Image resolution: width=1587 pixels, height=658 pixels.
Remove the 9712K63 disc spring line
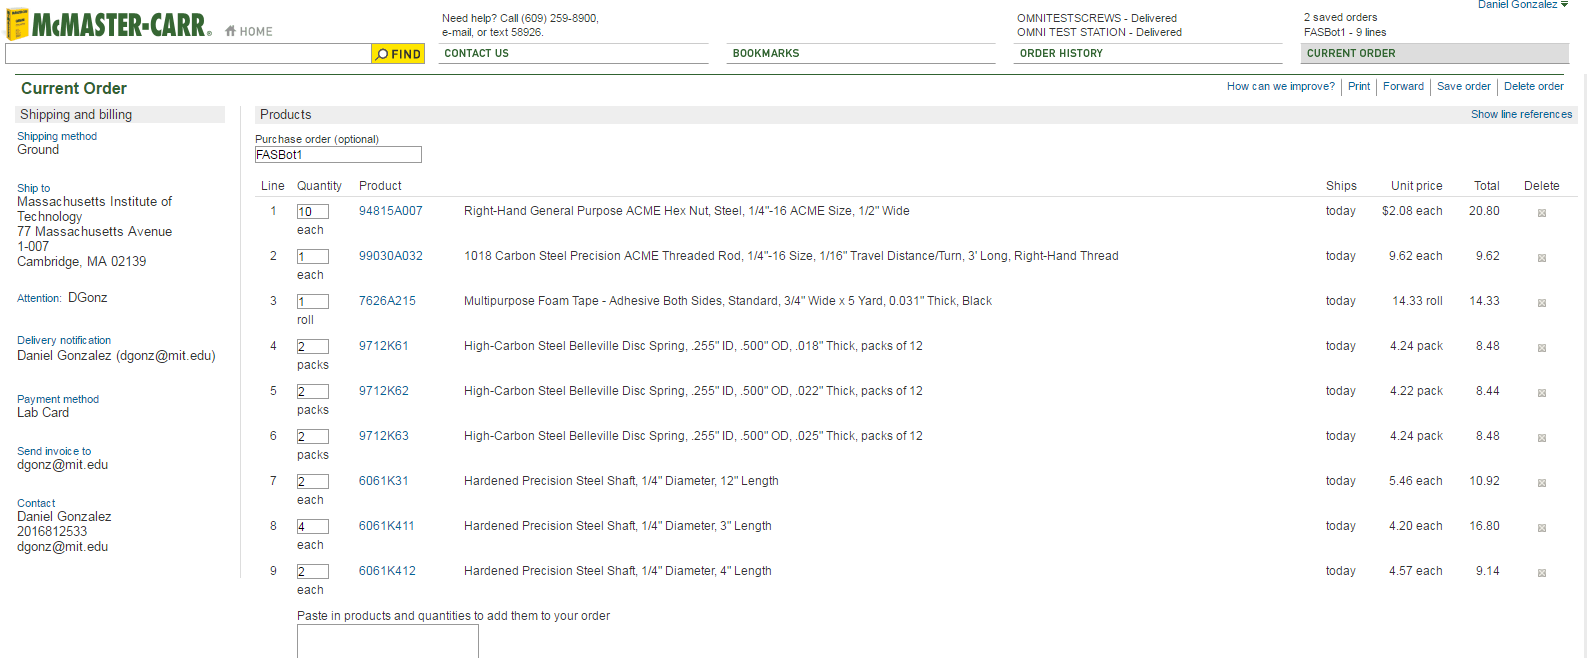[1542, 438]
